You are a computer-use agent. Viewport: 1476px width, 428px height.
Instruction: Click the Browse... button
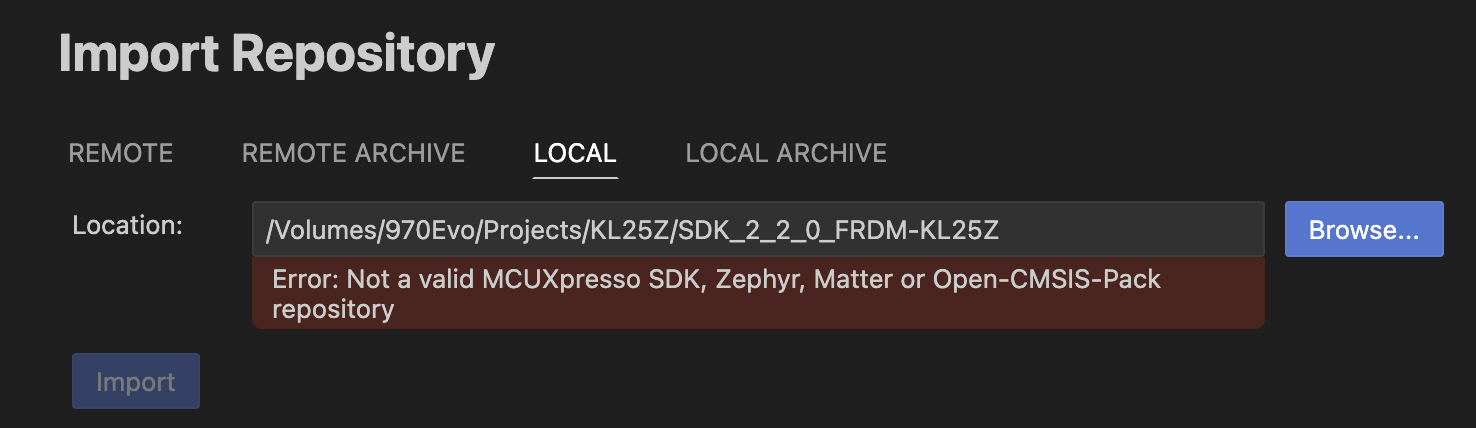point(1363,229)
